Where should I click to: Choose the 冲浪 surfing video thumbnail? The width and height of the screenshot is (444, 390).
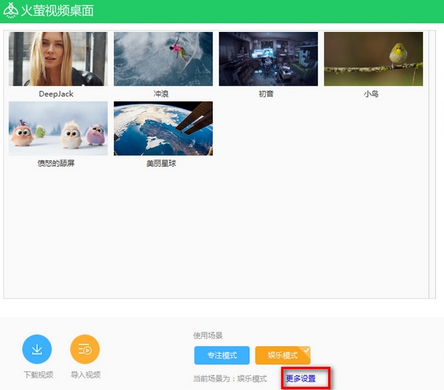tap(163, 59)
